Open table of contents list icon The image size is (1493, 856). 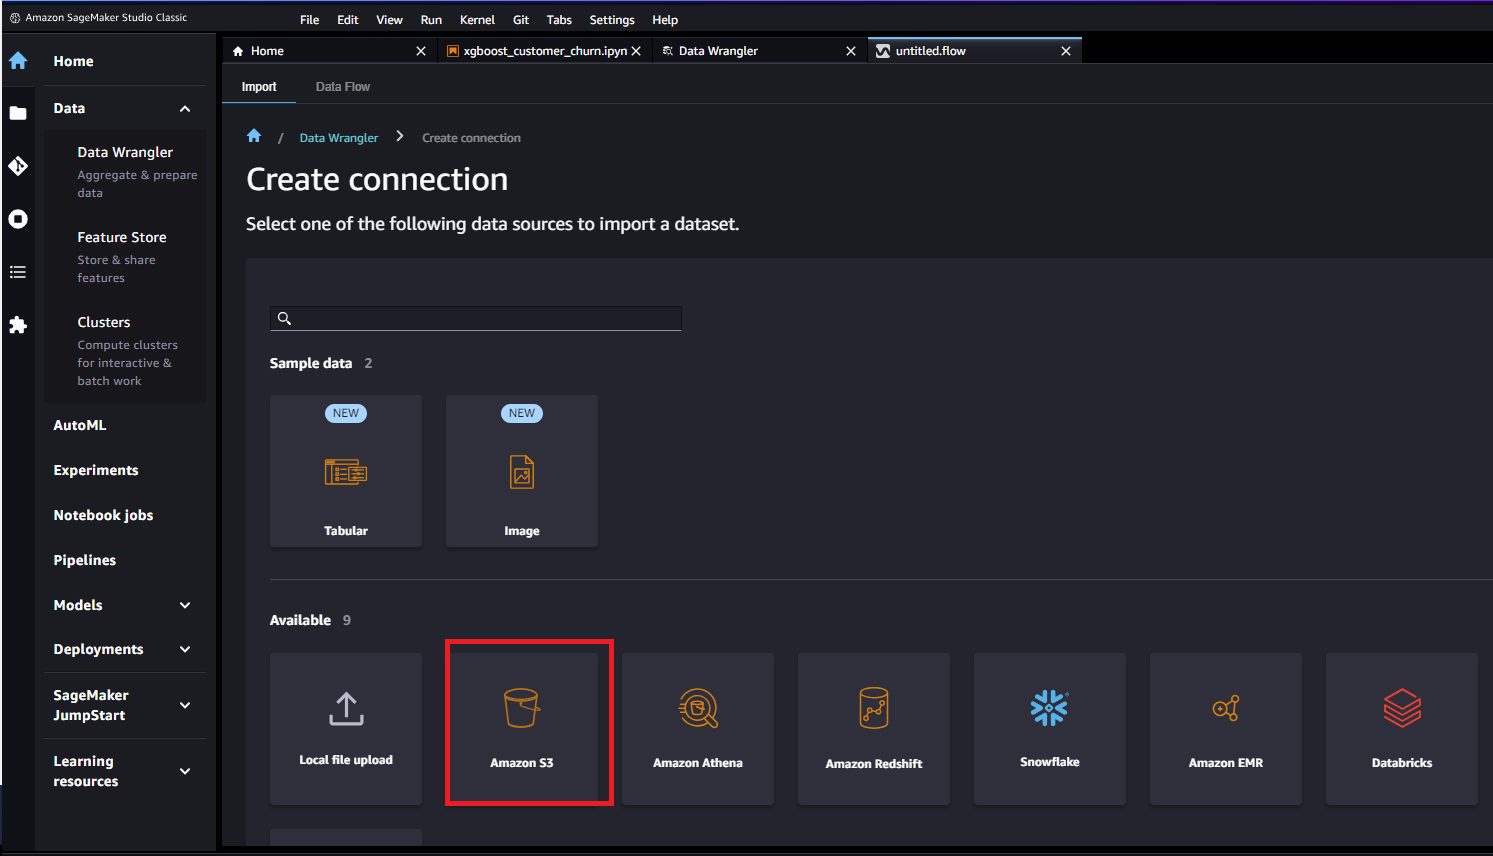point(18,272)
